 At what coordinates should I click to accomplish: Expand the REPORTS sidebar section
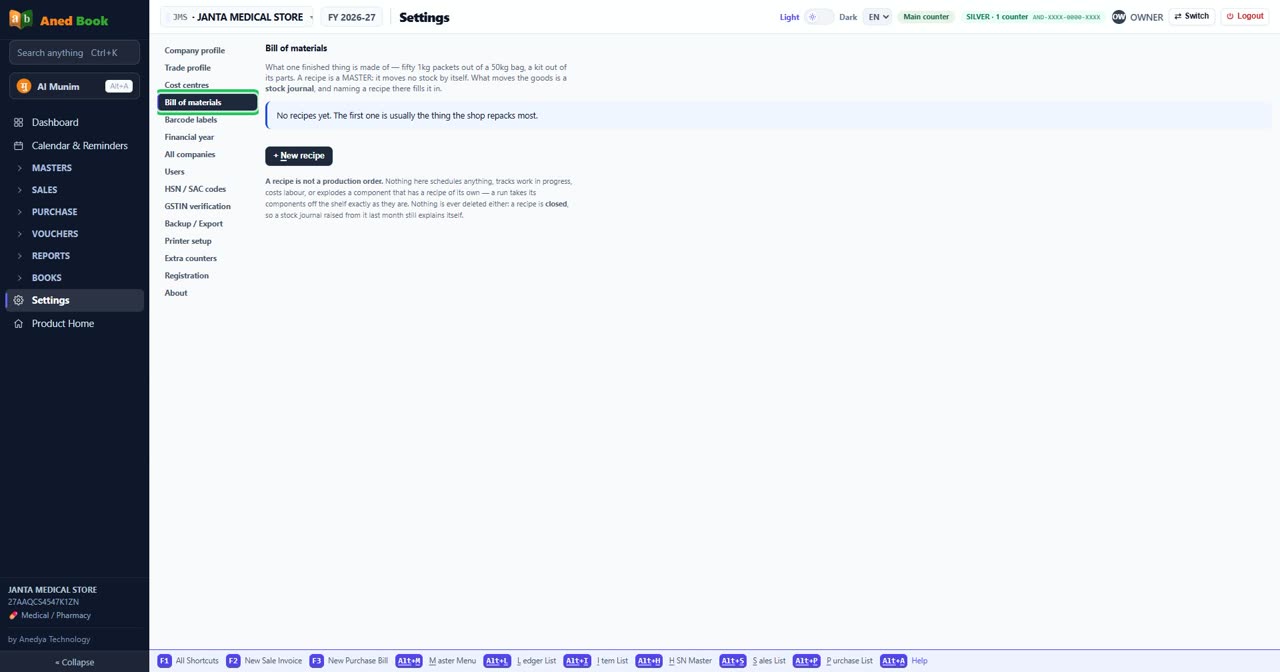point(75,256)
